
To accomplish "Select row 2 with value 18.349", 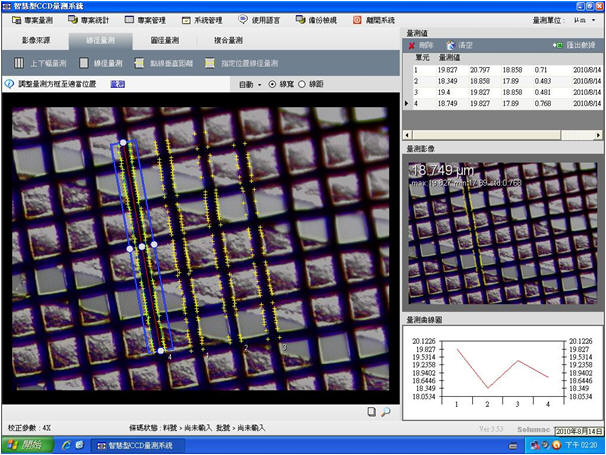I will click(502, 81).
